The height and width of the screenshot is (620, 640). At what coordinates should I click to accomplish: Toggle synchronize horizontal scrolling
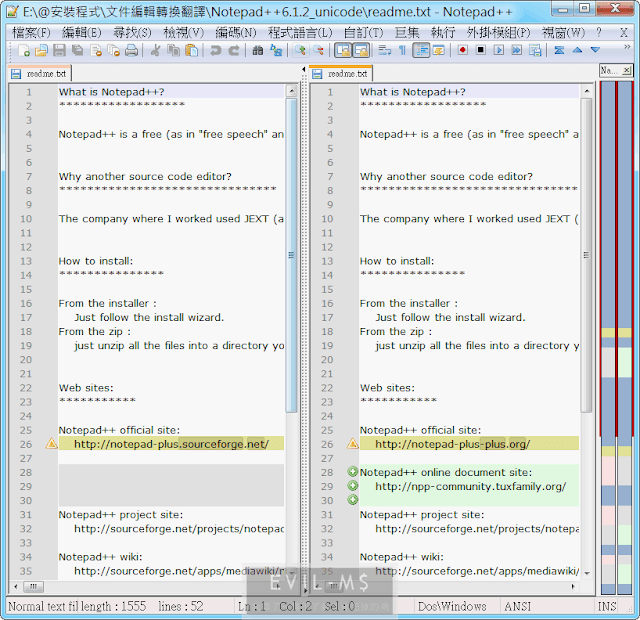pyautogui.click(x=361, y=50)
